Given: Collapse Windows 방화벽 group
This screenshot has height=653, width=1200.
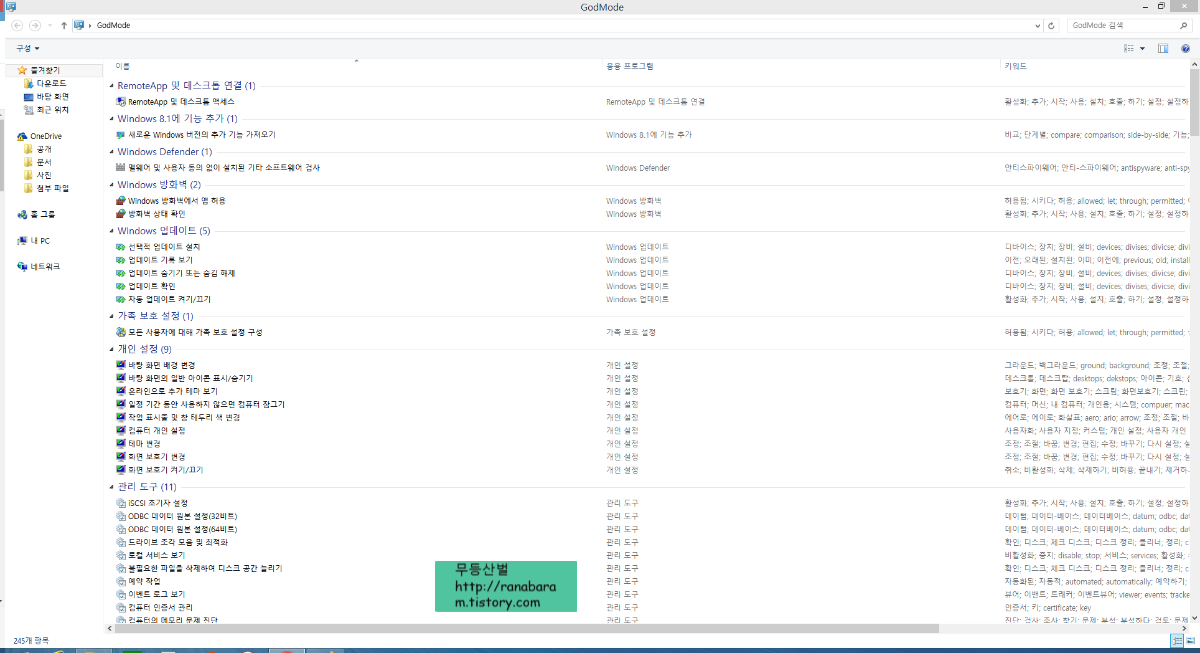Looking at the screenshot, I should tap(111, 185).
